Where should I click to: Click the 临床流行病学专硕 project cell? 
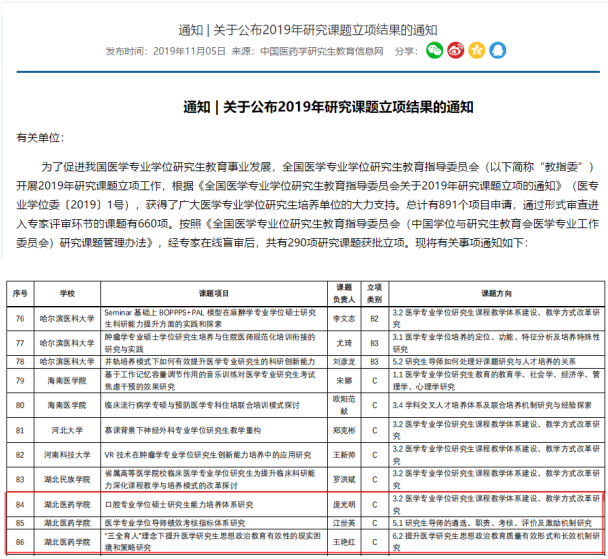[x=214, y=405]
